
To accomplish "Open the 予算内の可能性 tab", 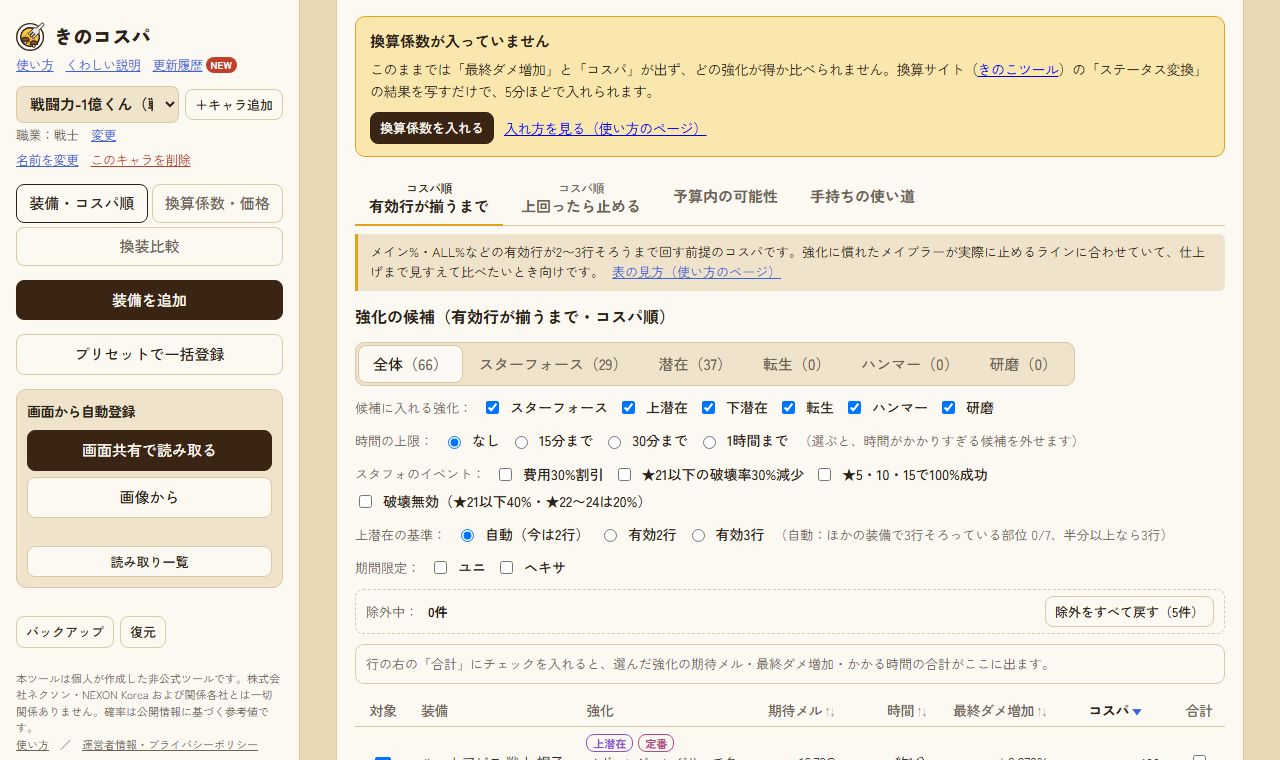I will coord(725,197).
